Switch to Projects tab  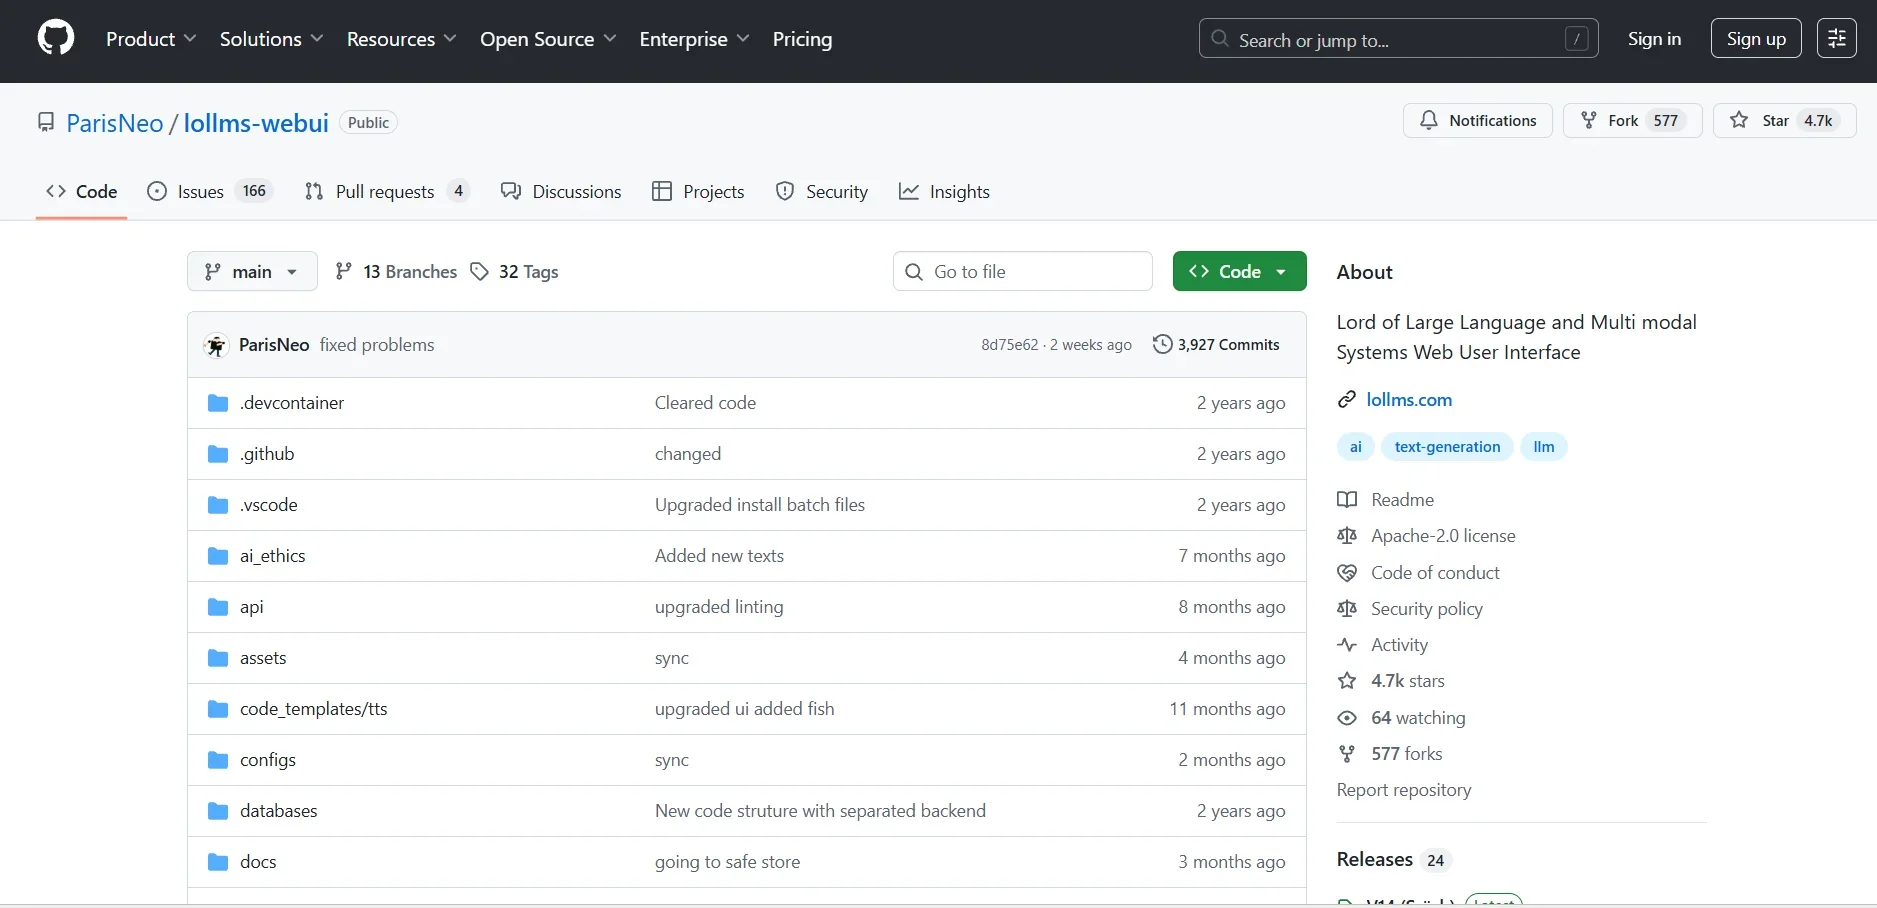pyautogui.click(x=698, y=191)
